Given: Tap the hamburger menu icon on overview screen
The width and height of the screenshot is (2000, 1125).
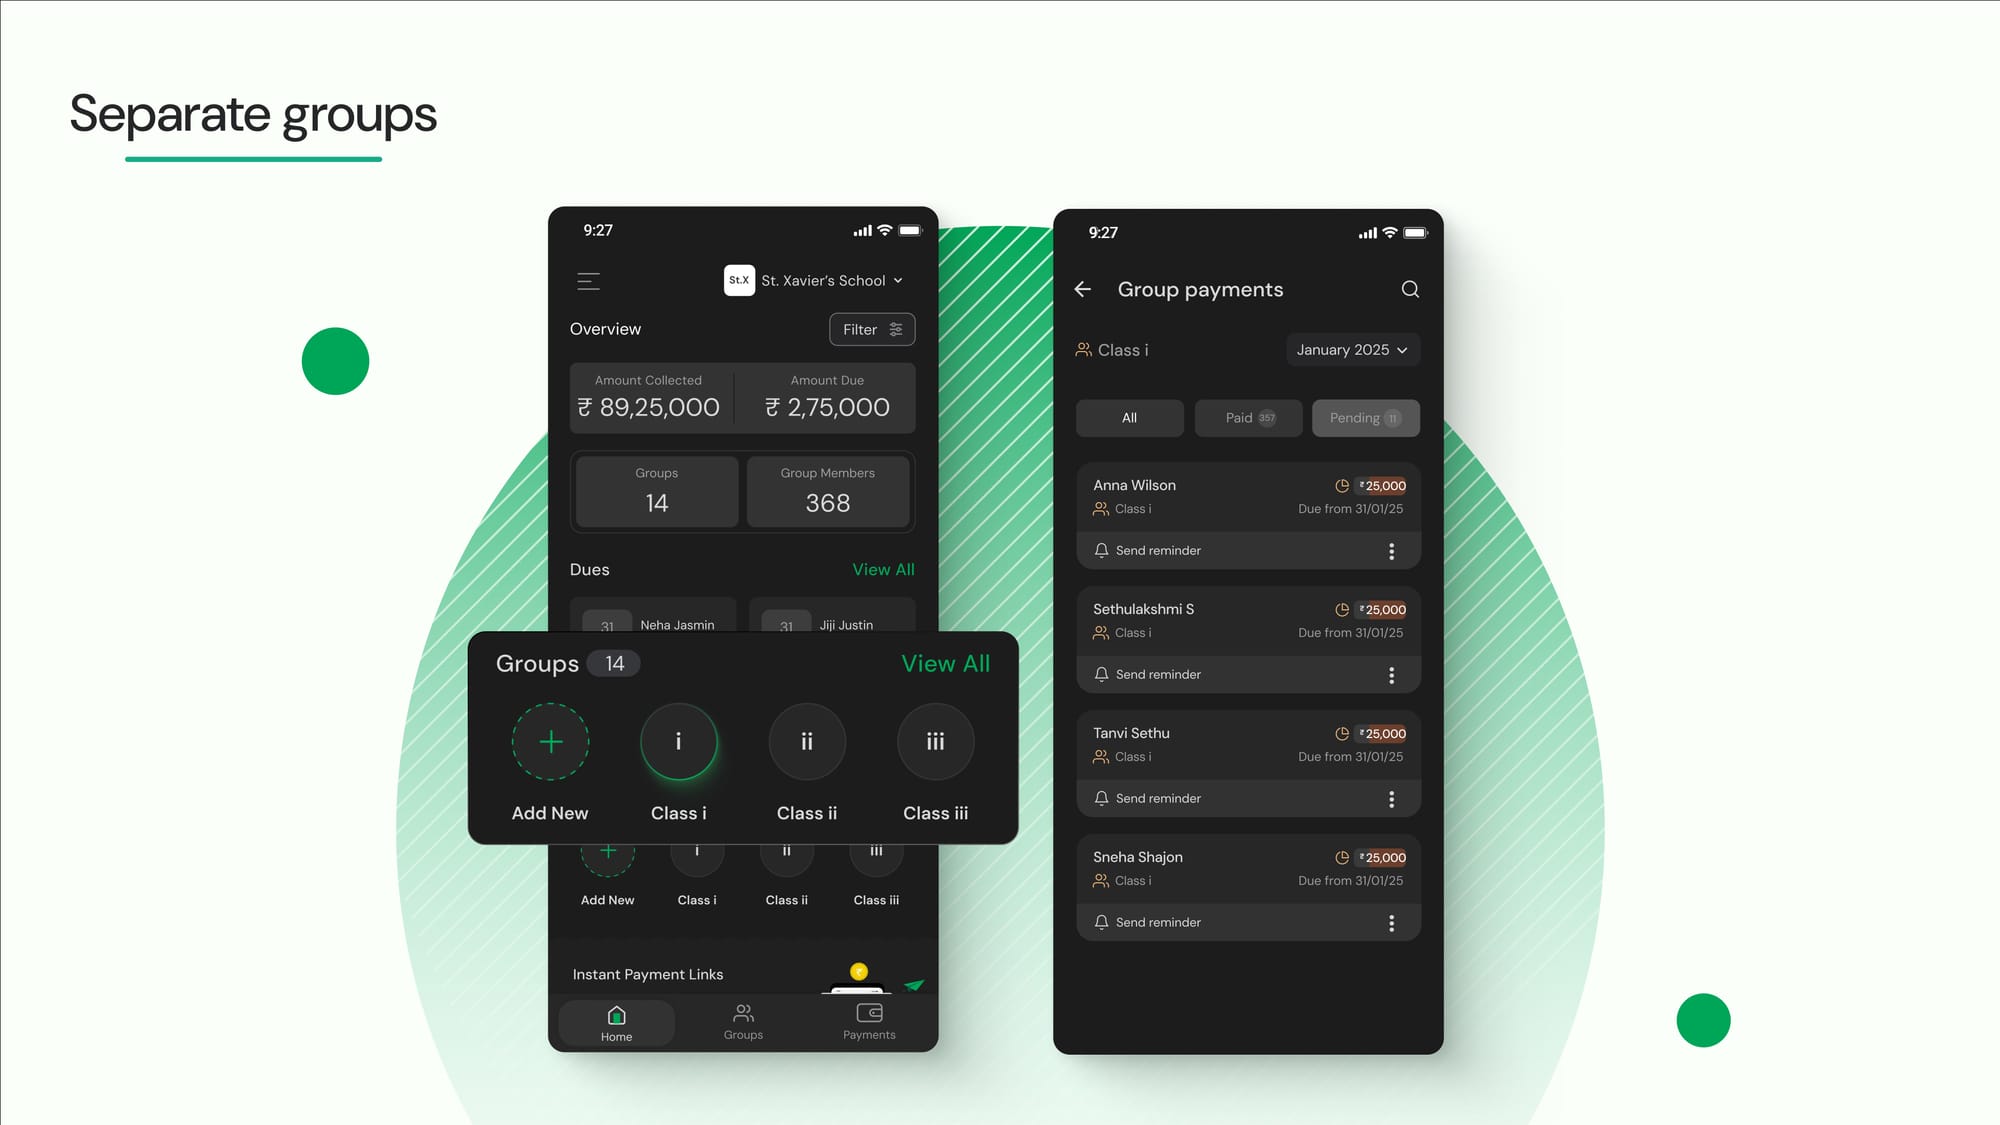Looking at the screenshot, I should 588,280.
